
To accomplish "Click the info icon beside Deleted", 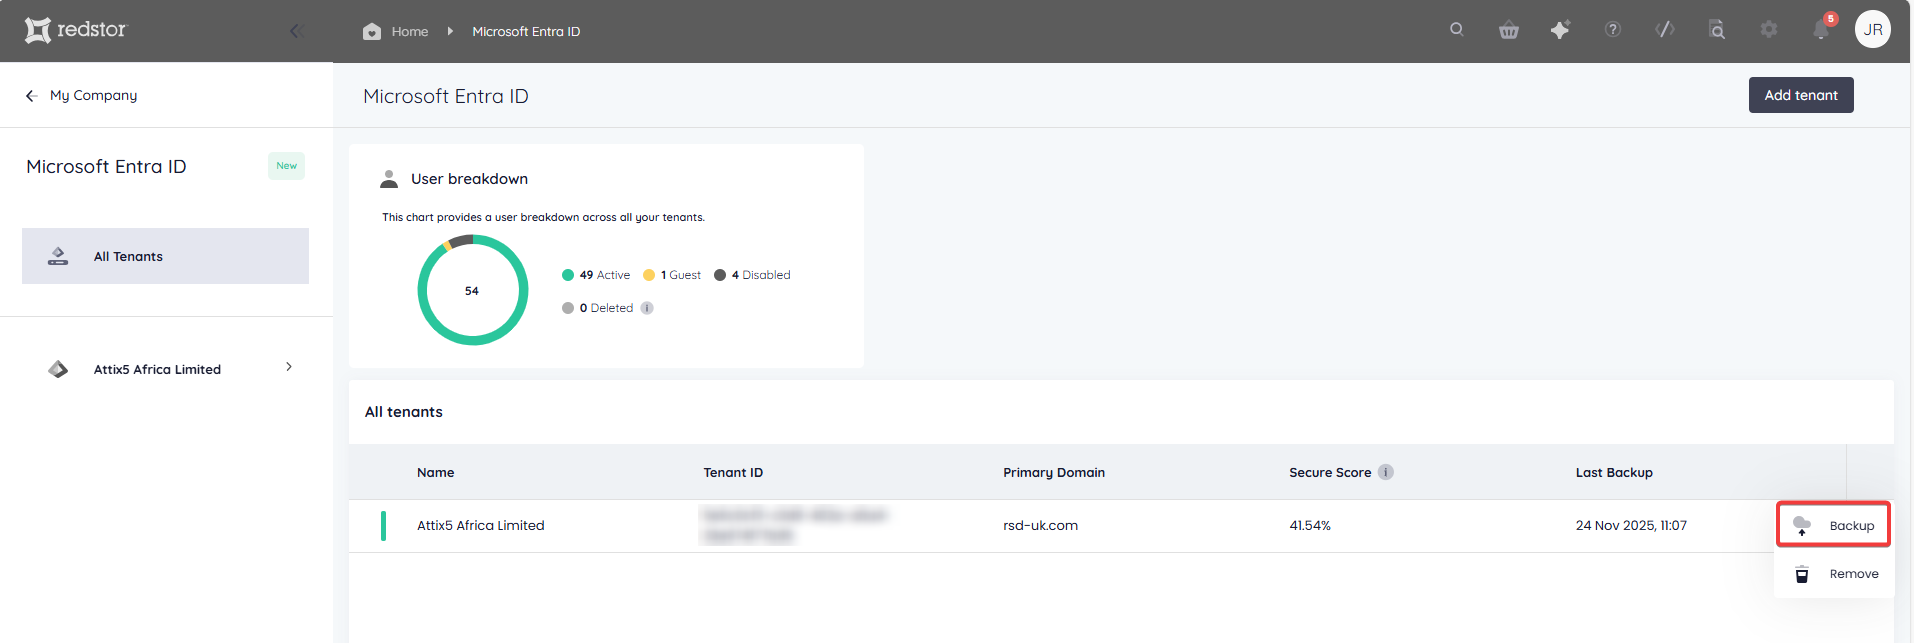I will [647, 308].
